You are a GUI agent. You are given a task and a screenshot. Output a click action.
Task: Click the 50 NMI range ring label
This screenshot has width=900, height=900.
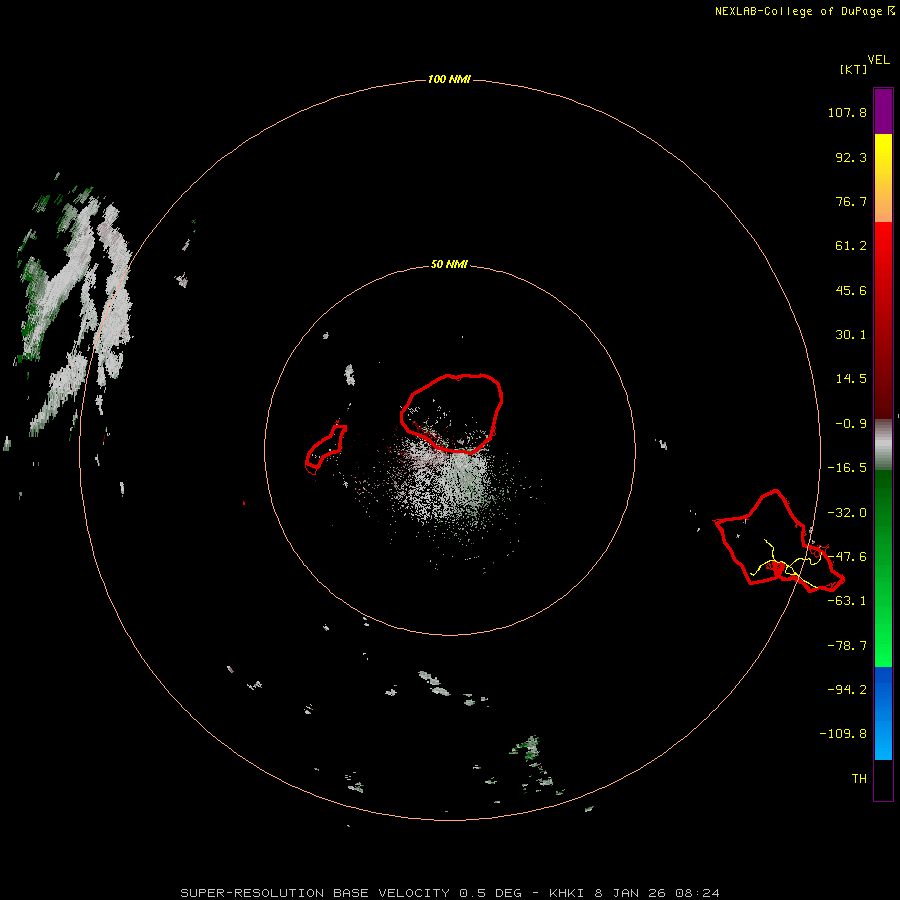click(449, 264)
